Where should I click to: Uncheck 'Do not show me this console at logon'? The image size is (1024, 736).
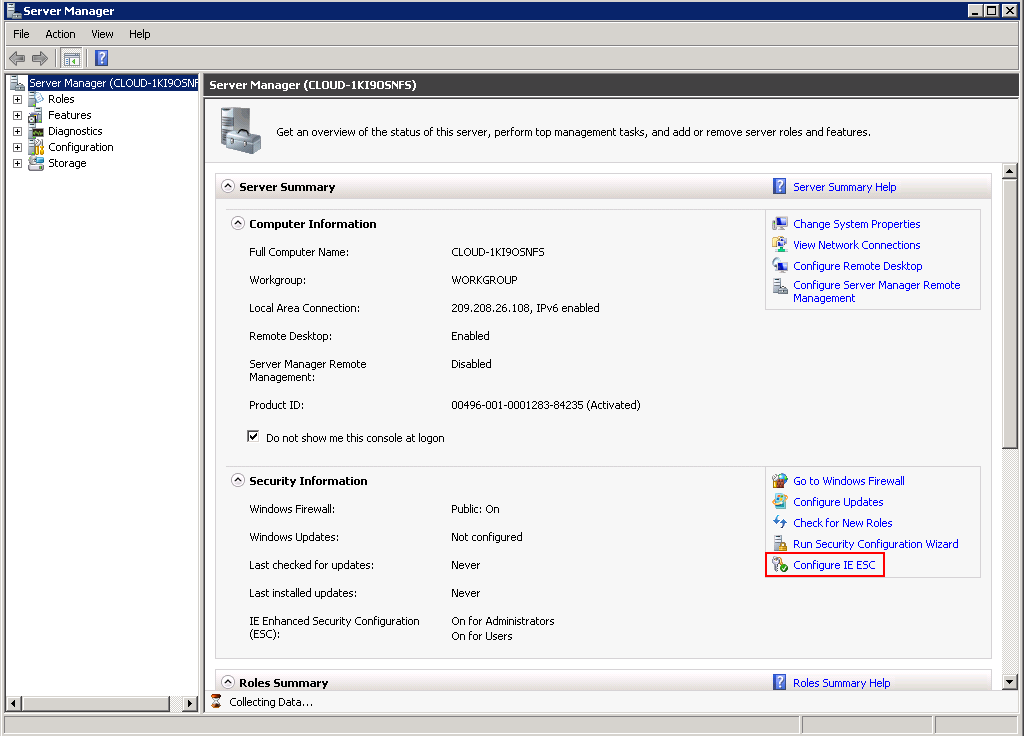coord(253,436)
